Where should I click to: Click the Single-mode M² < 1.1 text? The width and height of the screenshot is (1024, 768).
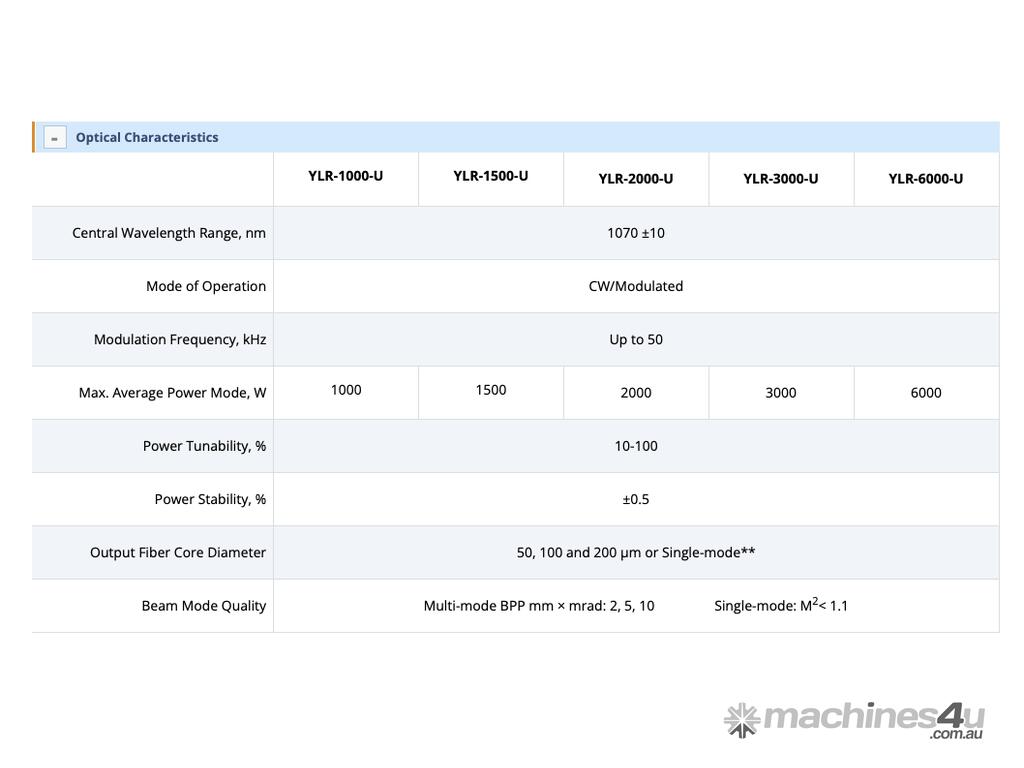(780, 605)
